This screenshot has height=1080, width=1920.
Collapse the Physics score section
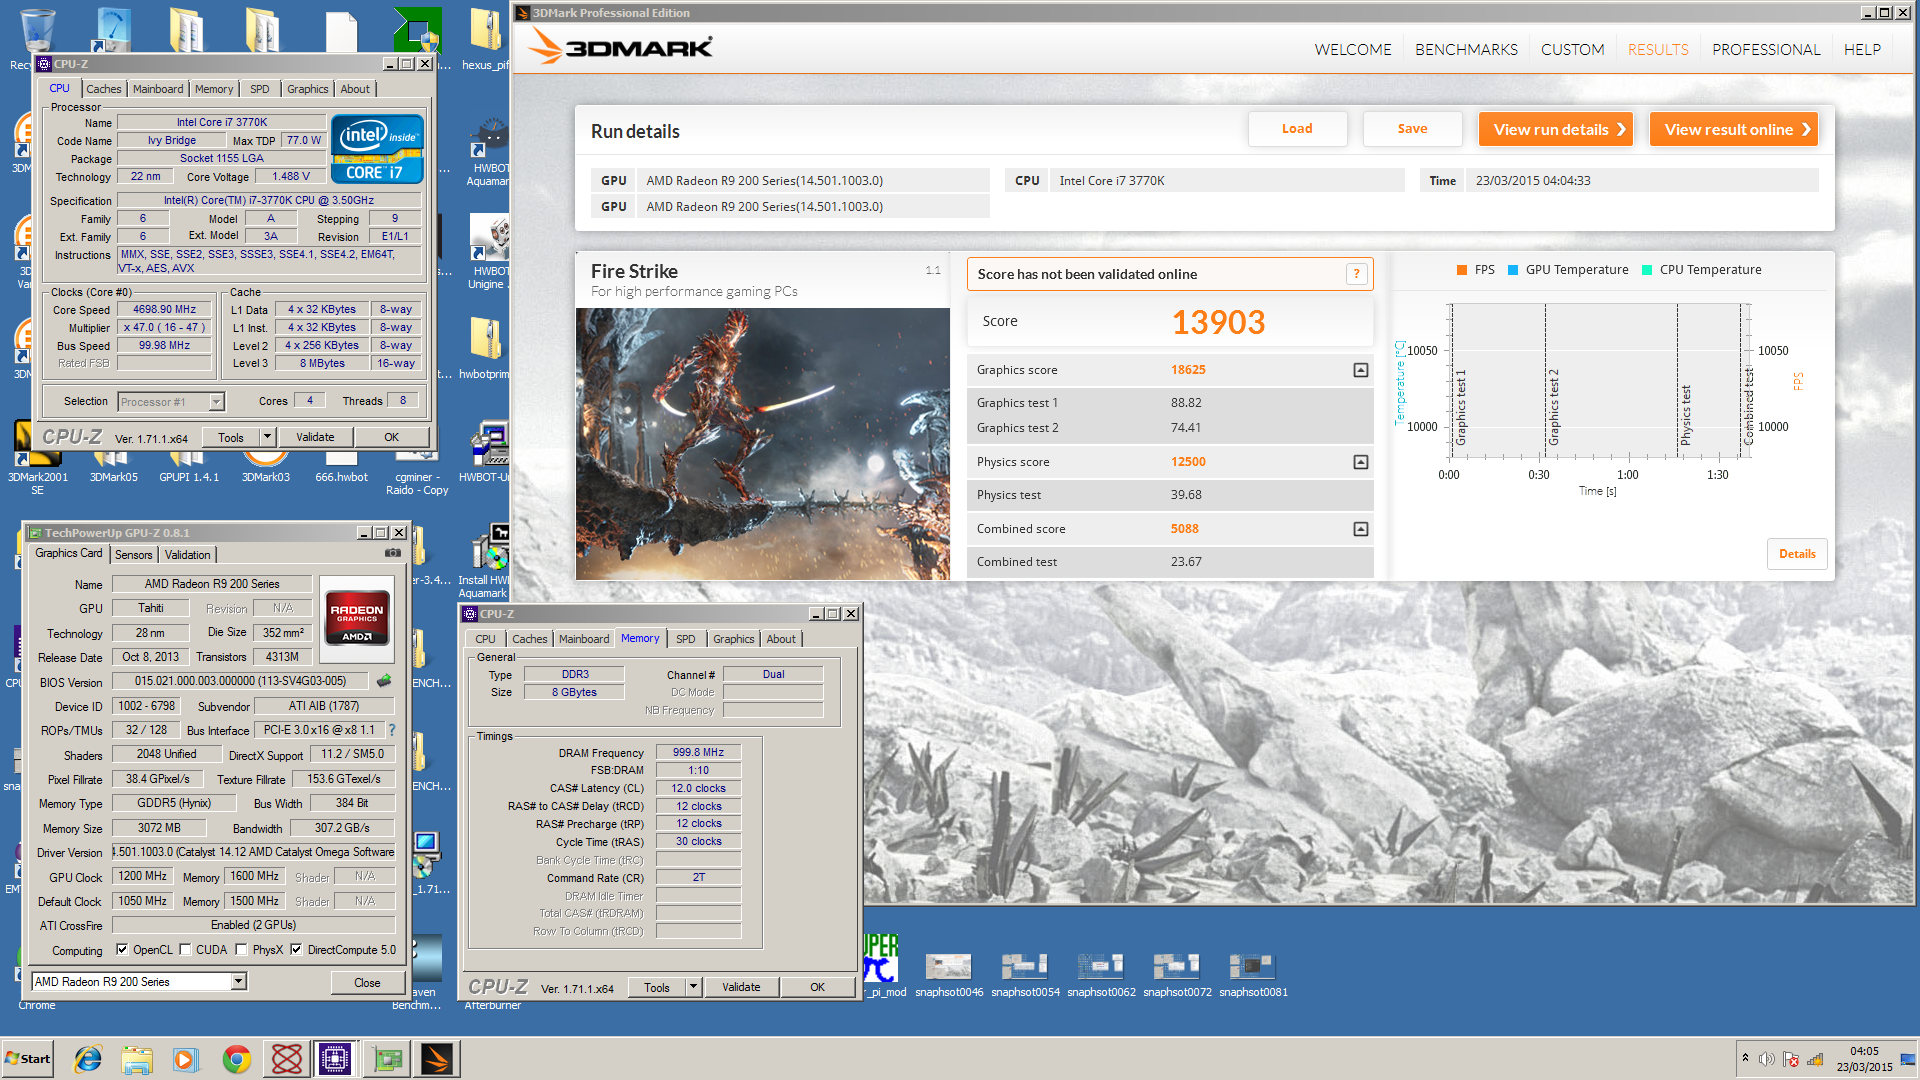coord(1360,462)
